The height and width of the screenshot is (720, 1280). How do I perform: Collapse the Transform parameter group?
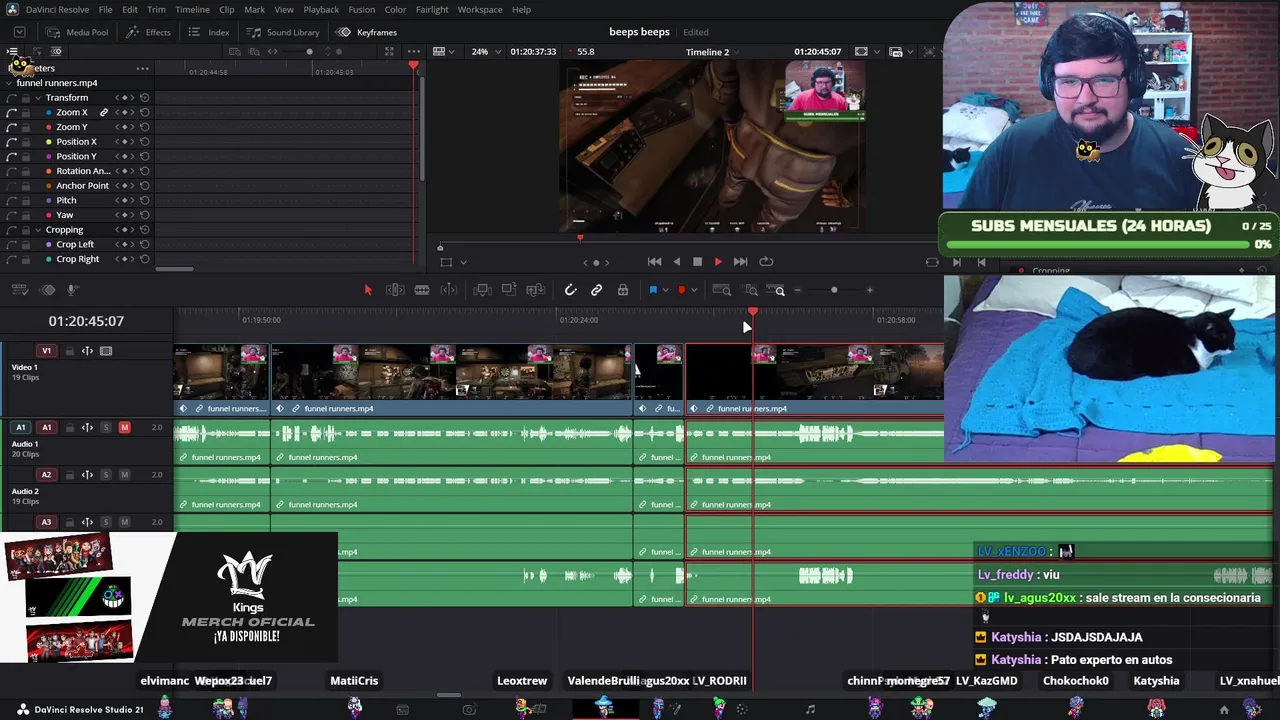(38, 98)
